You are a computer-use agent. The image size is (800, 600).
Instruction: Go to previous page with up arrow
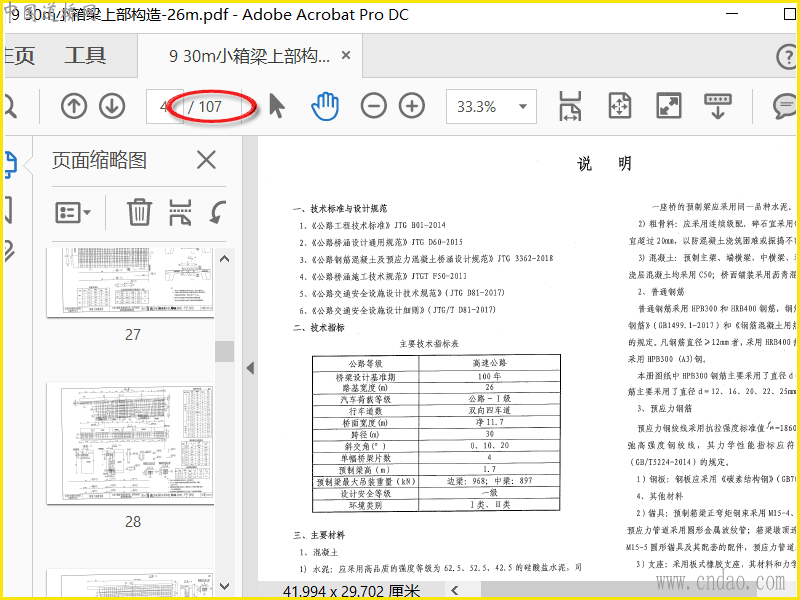(x=74, y=106)
